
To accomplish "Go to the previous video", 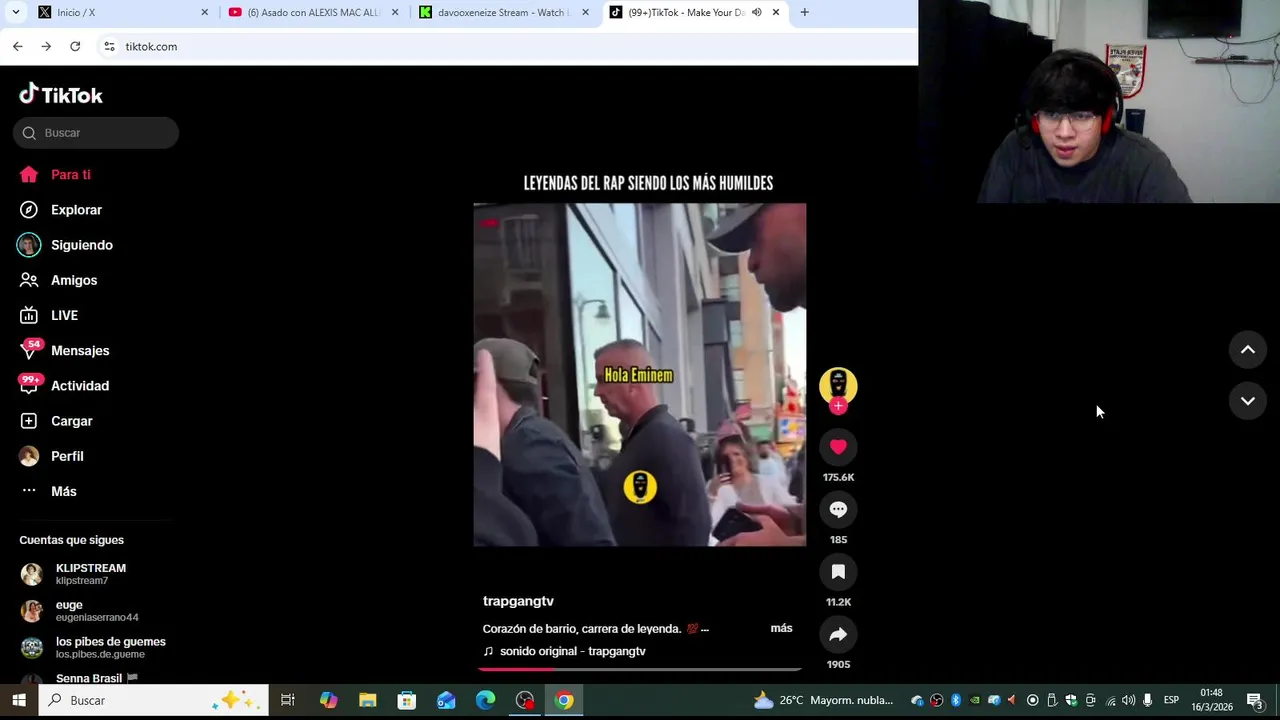I will pos(1248,350).
